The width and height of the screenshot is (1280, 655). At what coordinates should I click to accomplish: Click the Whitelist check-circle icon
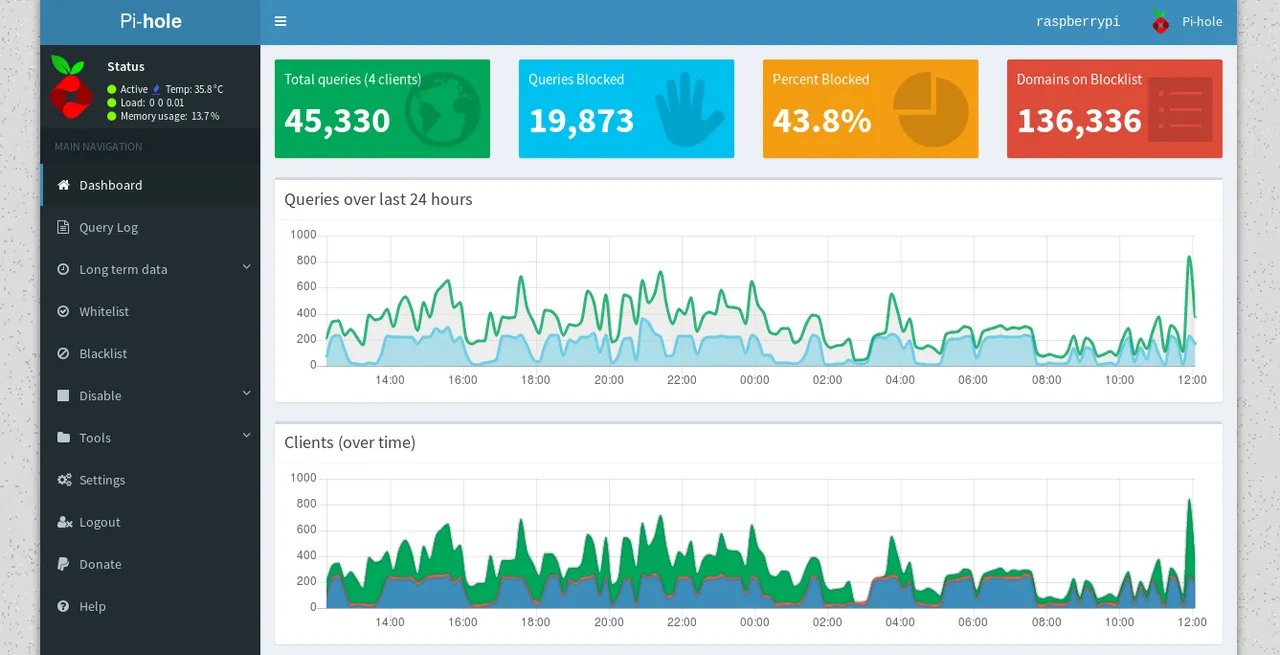coord(64,311)
